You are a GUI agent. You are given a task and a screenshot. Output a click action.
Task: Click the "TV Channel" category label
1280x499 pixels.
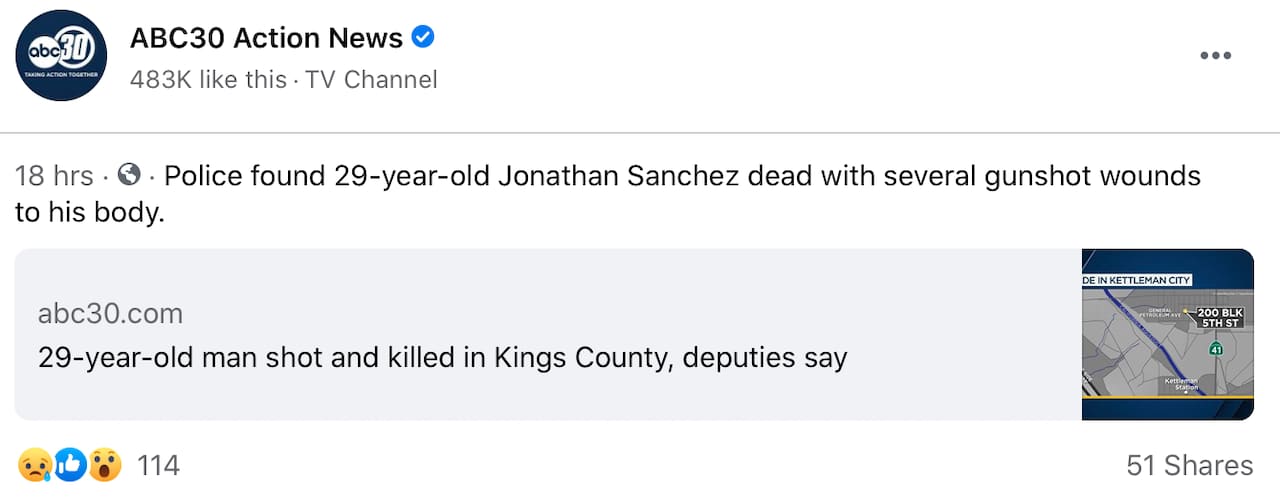point(371,79)
